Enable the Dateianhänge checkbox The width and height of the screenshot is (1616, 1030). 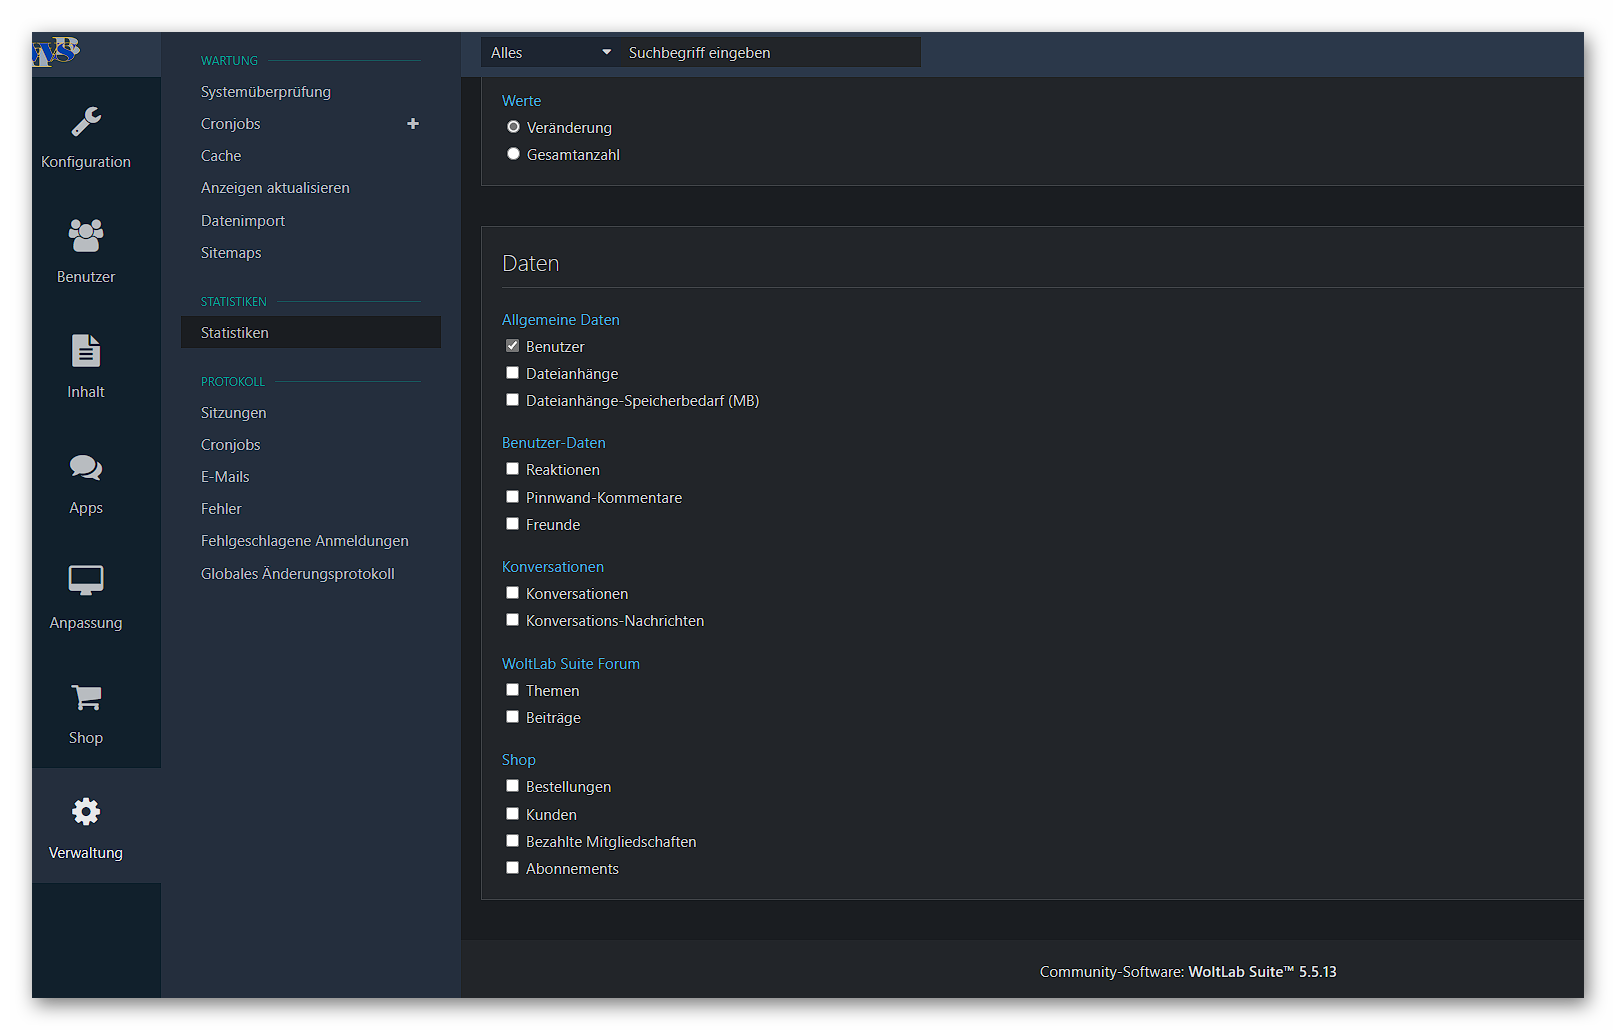513,373
